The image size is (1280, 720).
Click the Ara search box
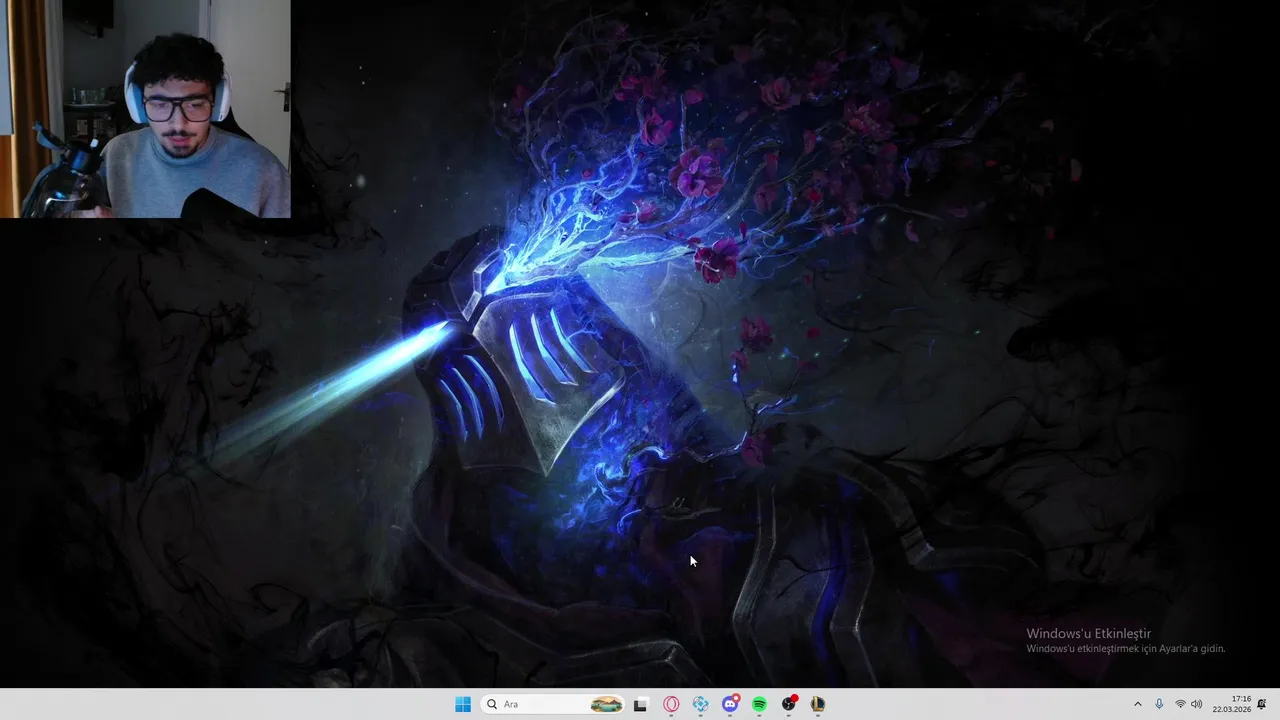pos(552,704)
